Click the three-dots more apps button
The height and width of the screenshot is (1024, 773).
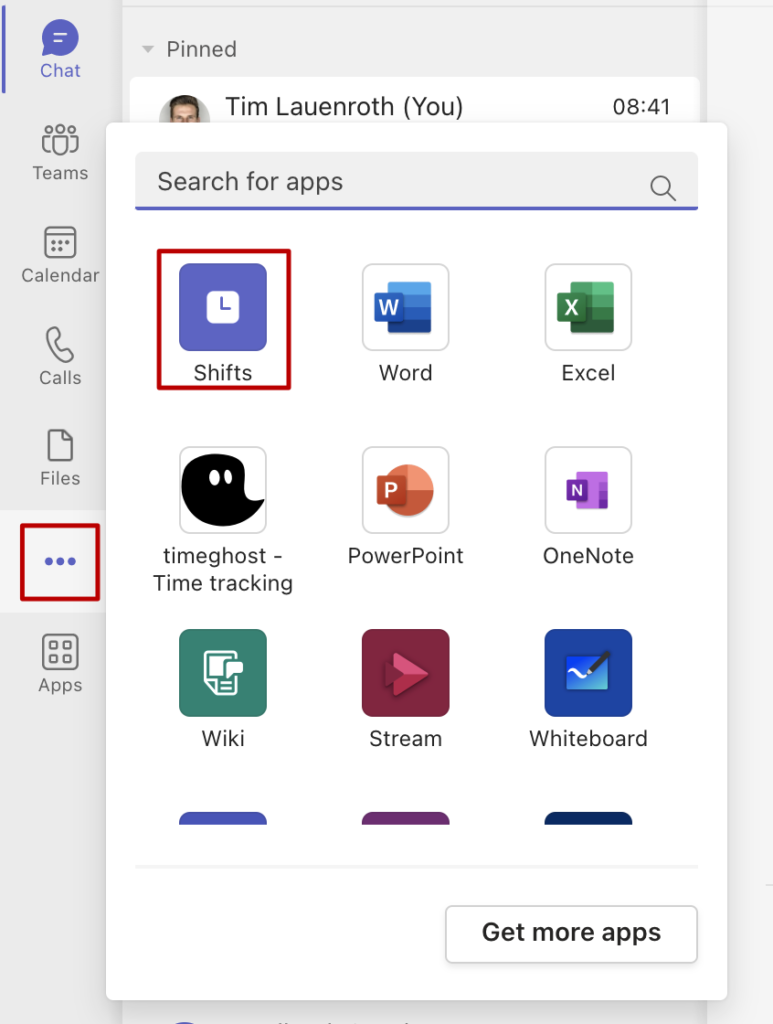click(x=60, y=562)
